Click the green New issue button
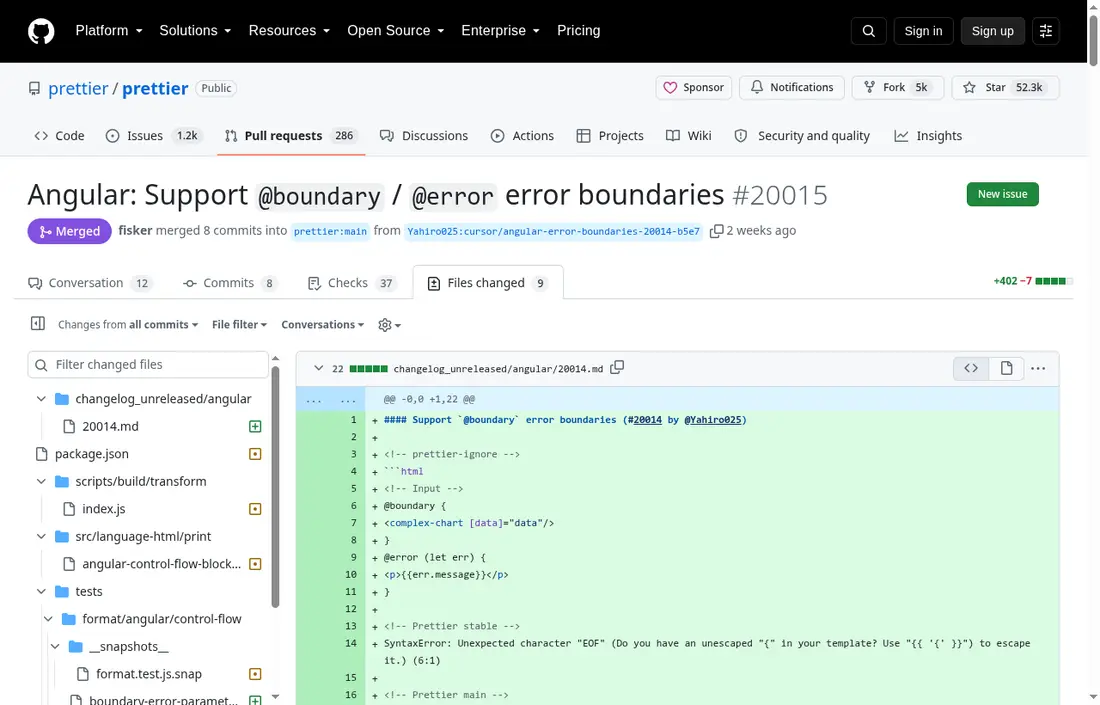 click(x=1002, y=194)
